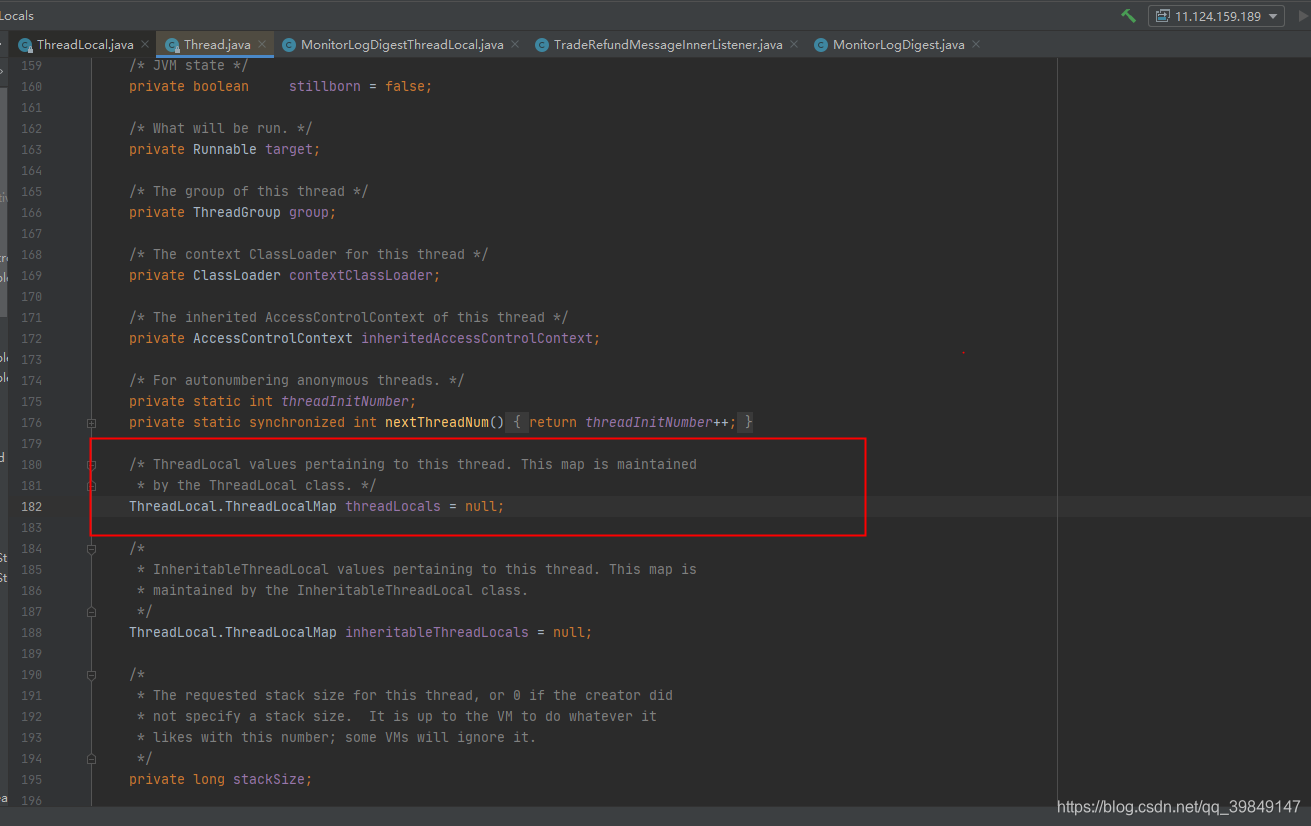Click 'likes with this number' comment line
The image size is (1311, 826).
click(x=337, y=737)
